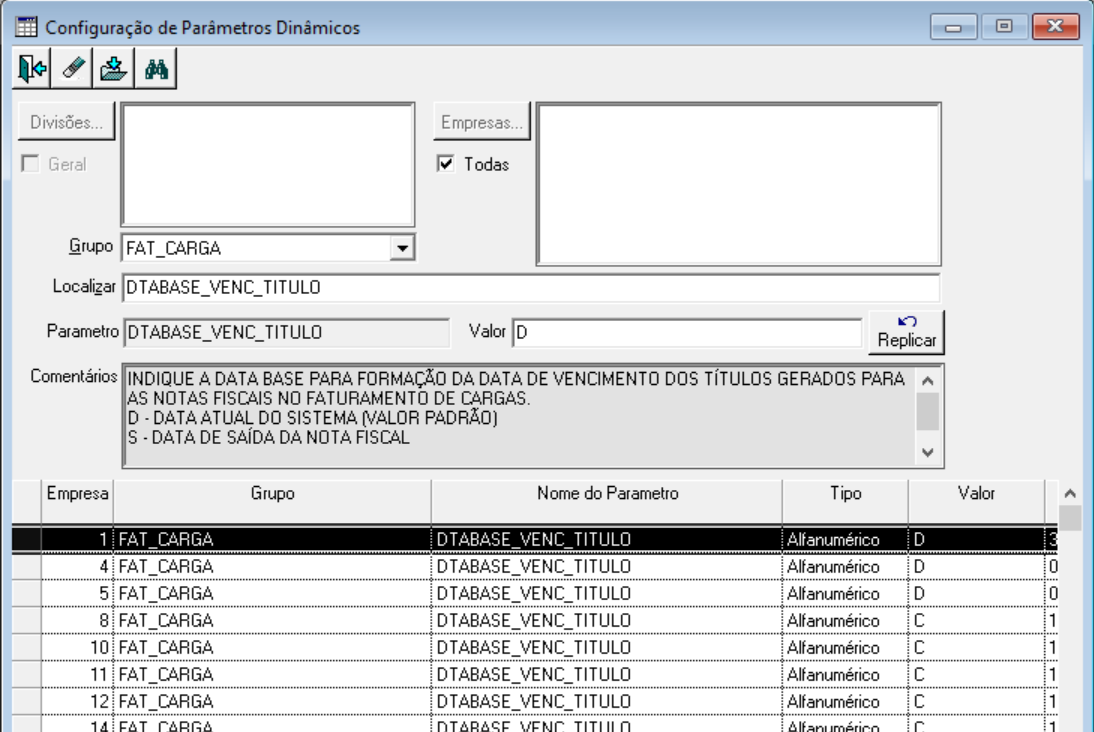1094x732 pixels.
Task: Click the Replicar button
Action: 906,332
